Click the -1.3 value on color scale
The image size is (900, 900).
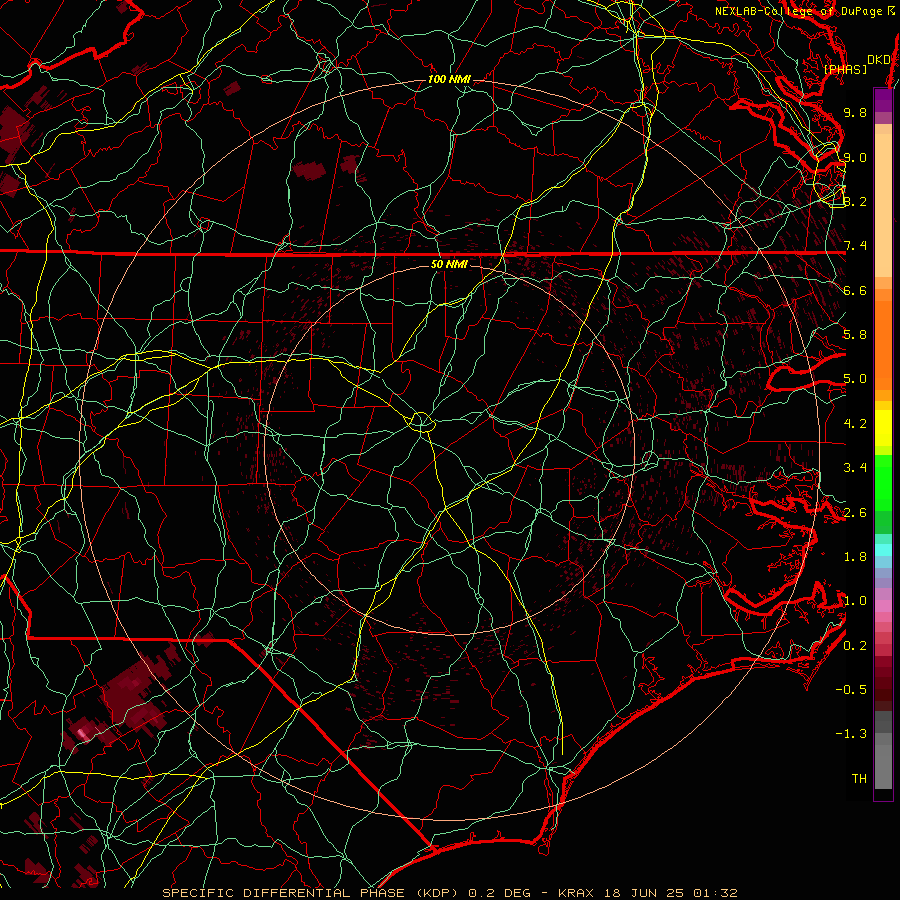tap(851, 734)
